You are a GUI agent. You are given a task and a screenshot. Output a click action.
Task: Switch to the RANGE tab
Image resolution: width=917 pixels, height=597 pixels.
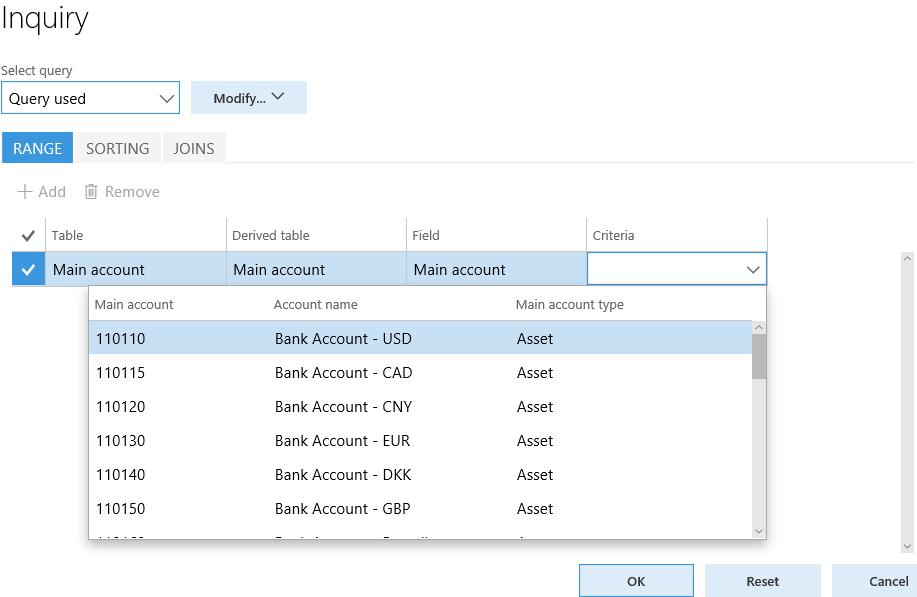(37, 148)
